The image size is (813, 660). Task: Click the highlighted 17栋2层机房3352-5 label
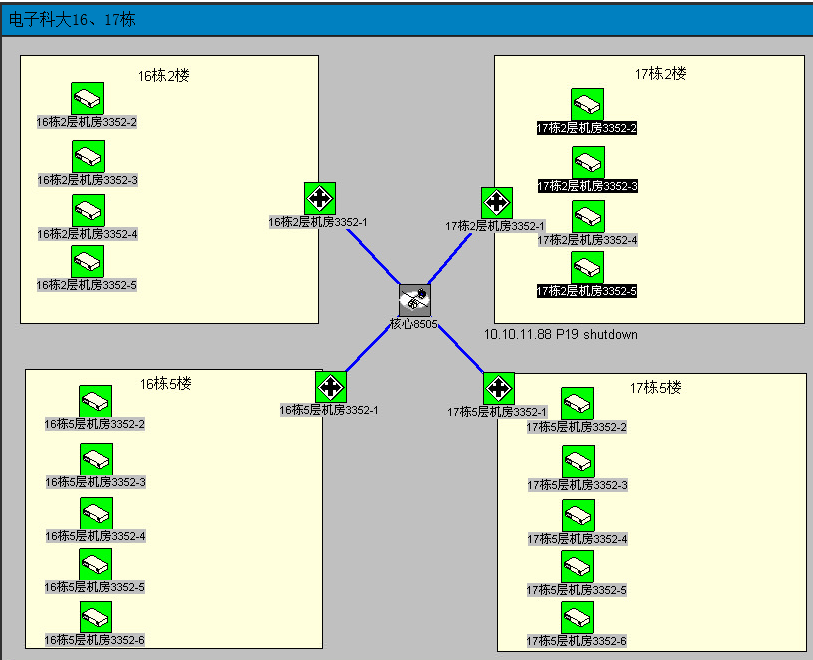(587, 291)
